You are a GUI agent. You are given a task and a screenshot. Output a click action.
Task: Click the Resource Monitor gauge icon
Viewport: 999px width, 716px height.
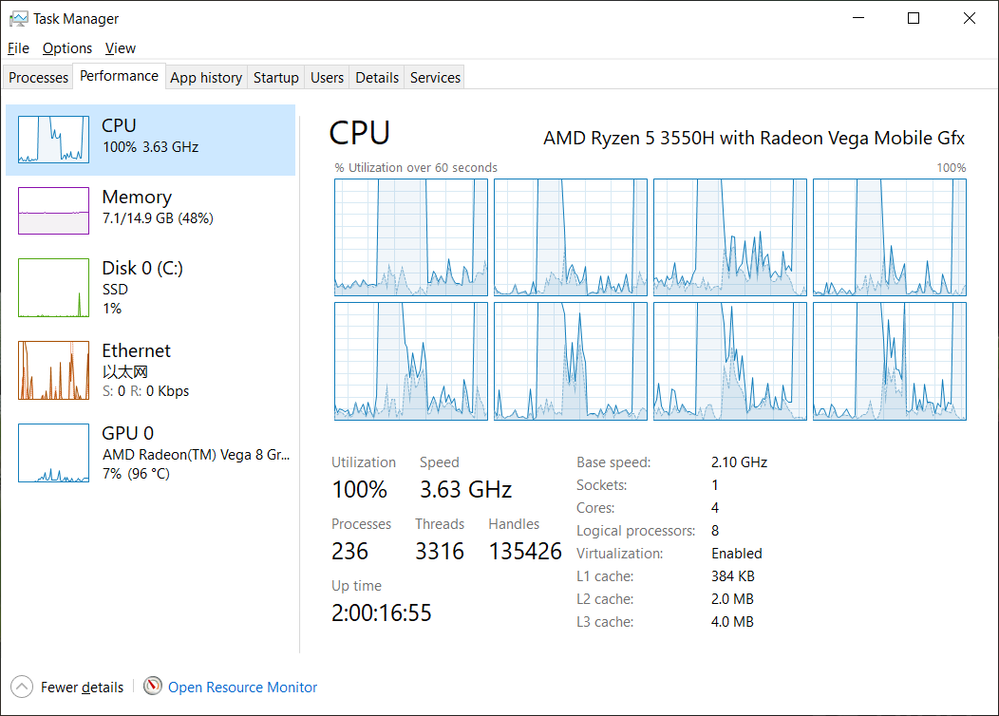coord(152,686)
